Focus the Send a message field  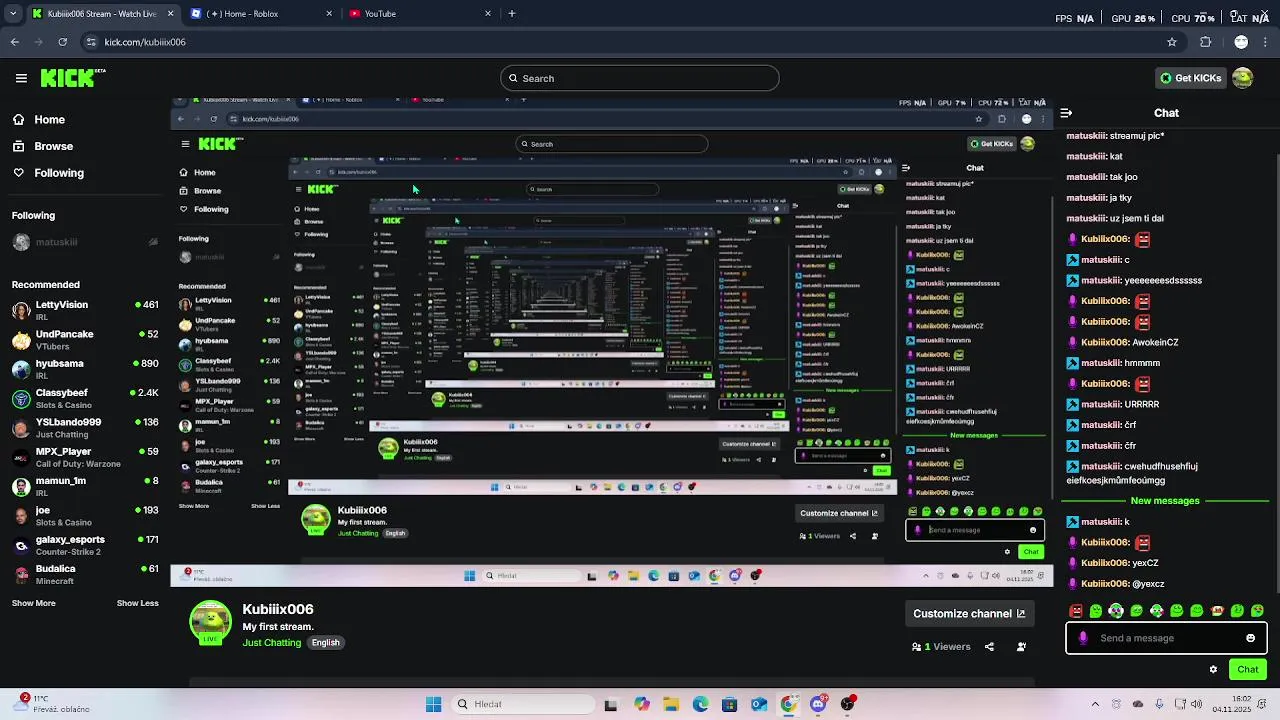click(1166, 638)
